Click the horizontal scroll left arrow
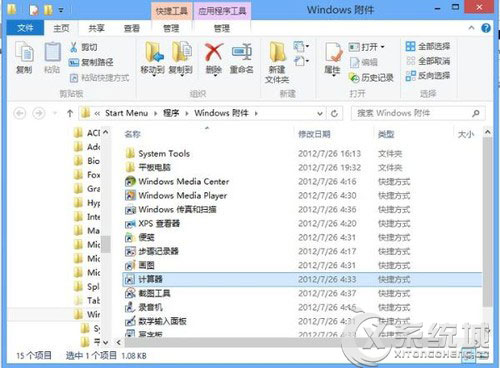This screenshot has height=368, width=500. click(119, 342)
